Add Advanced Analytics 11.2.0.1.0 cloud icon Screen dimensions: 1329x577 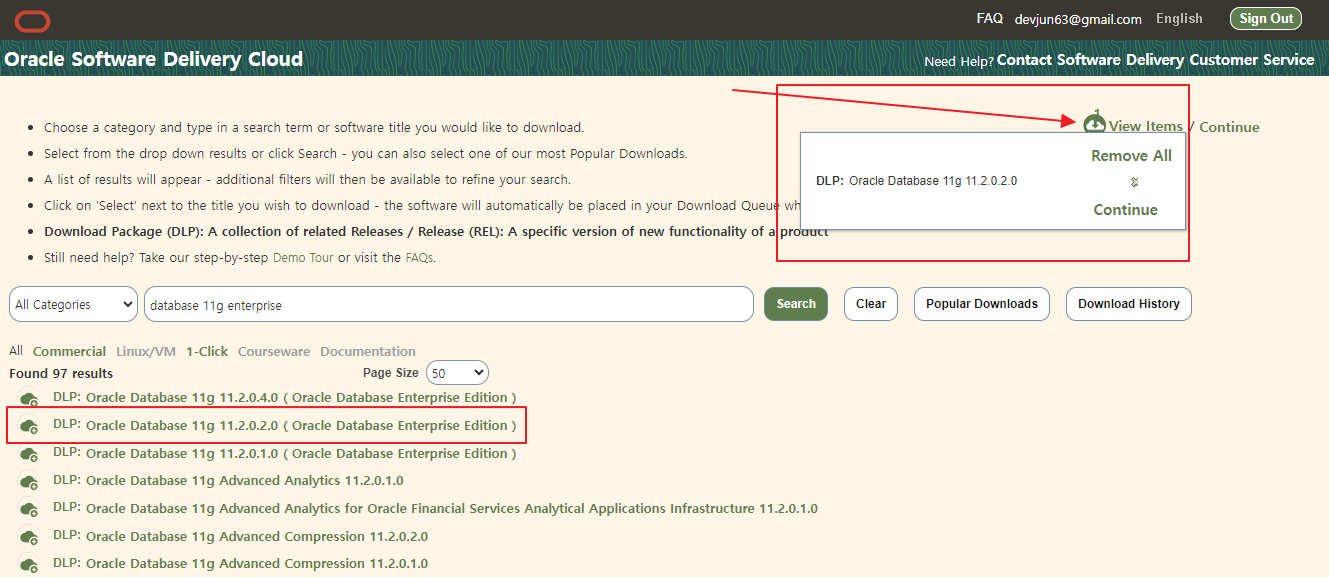click(30, 481)
